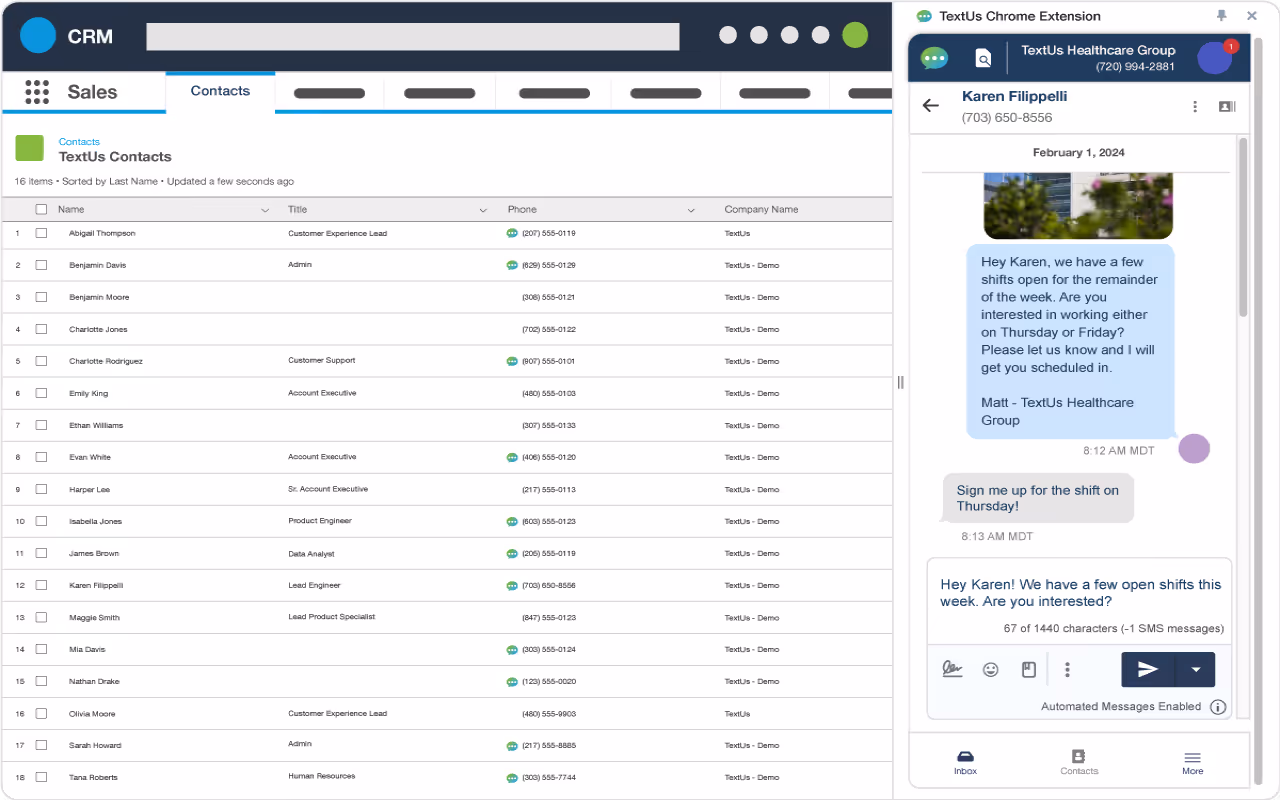Switch to the Contacts tab in the extension
The height and width of the screenshot is (800, 1280).
tap(1079, 760)
